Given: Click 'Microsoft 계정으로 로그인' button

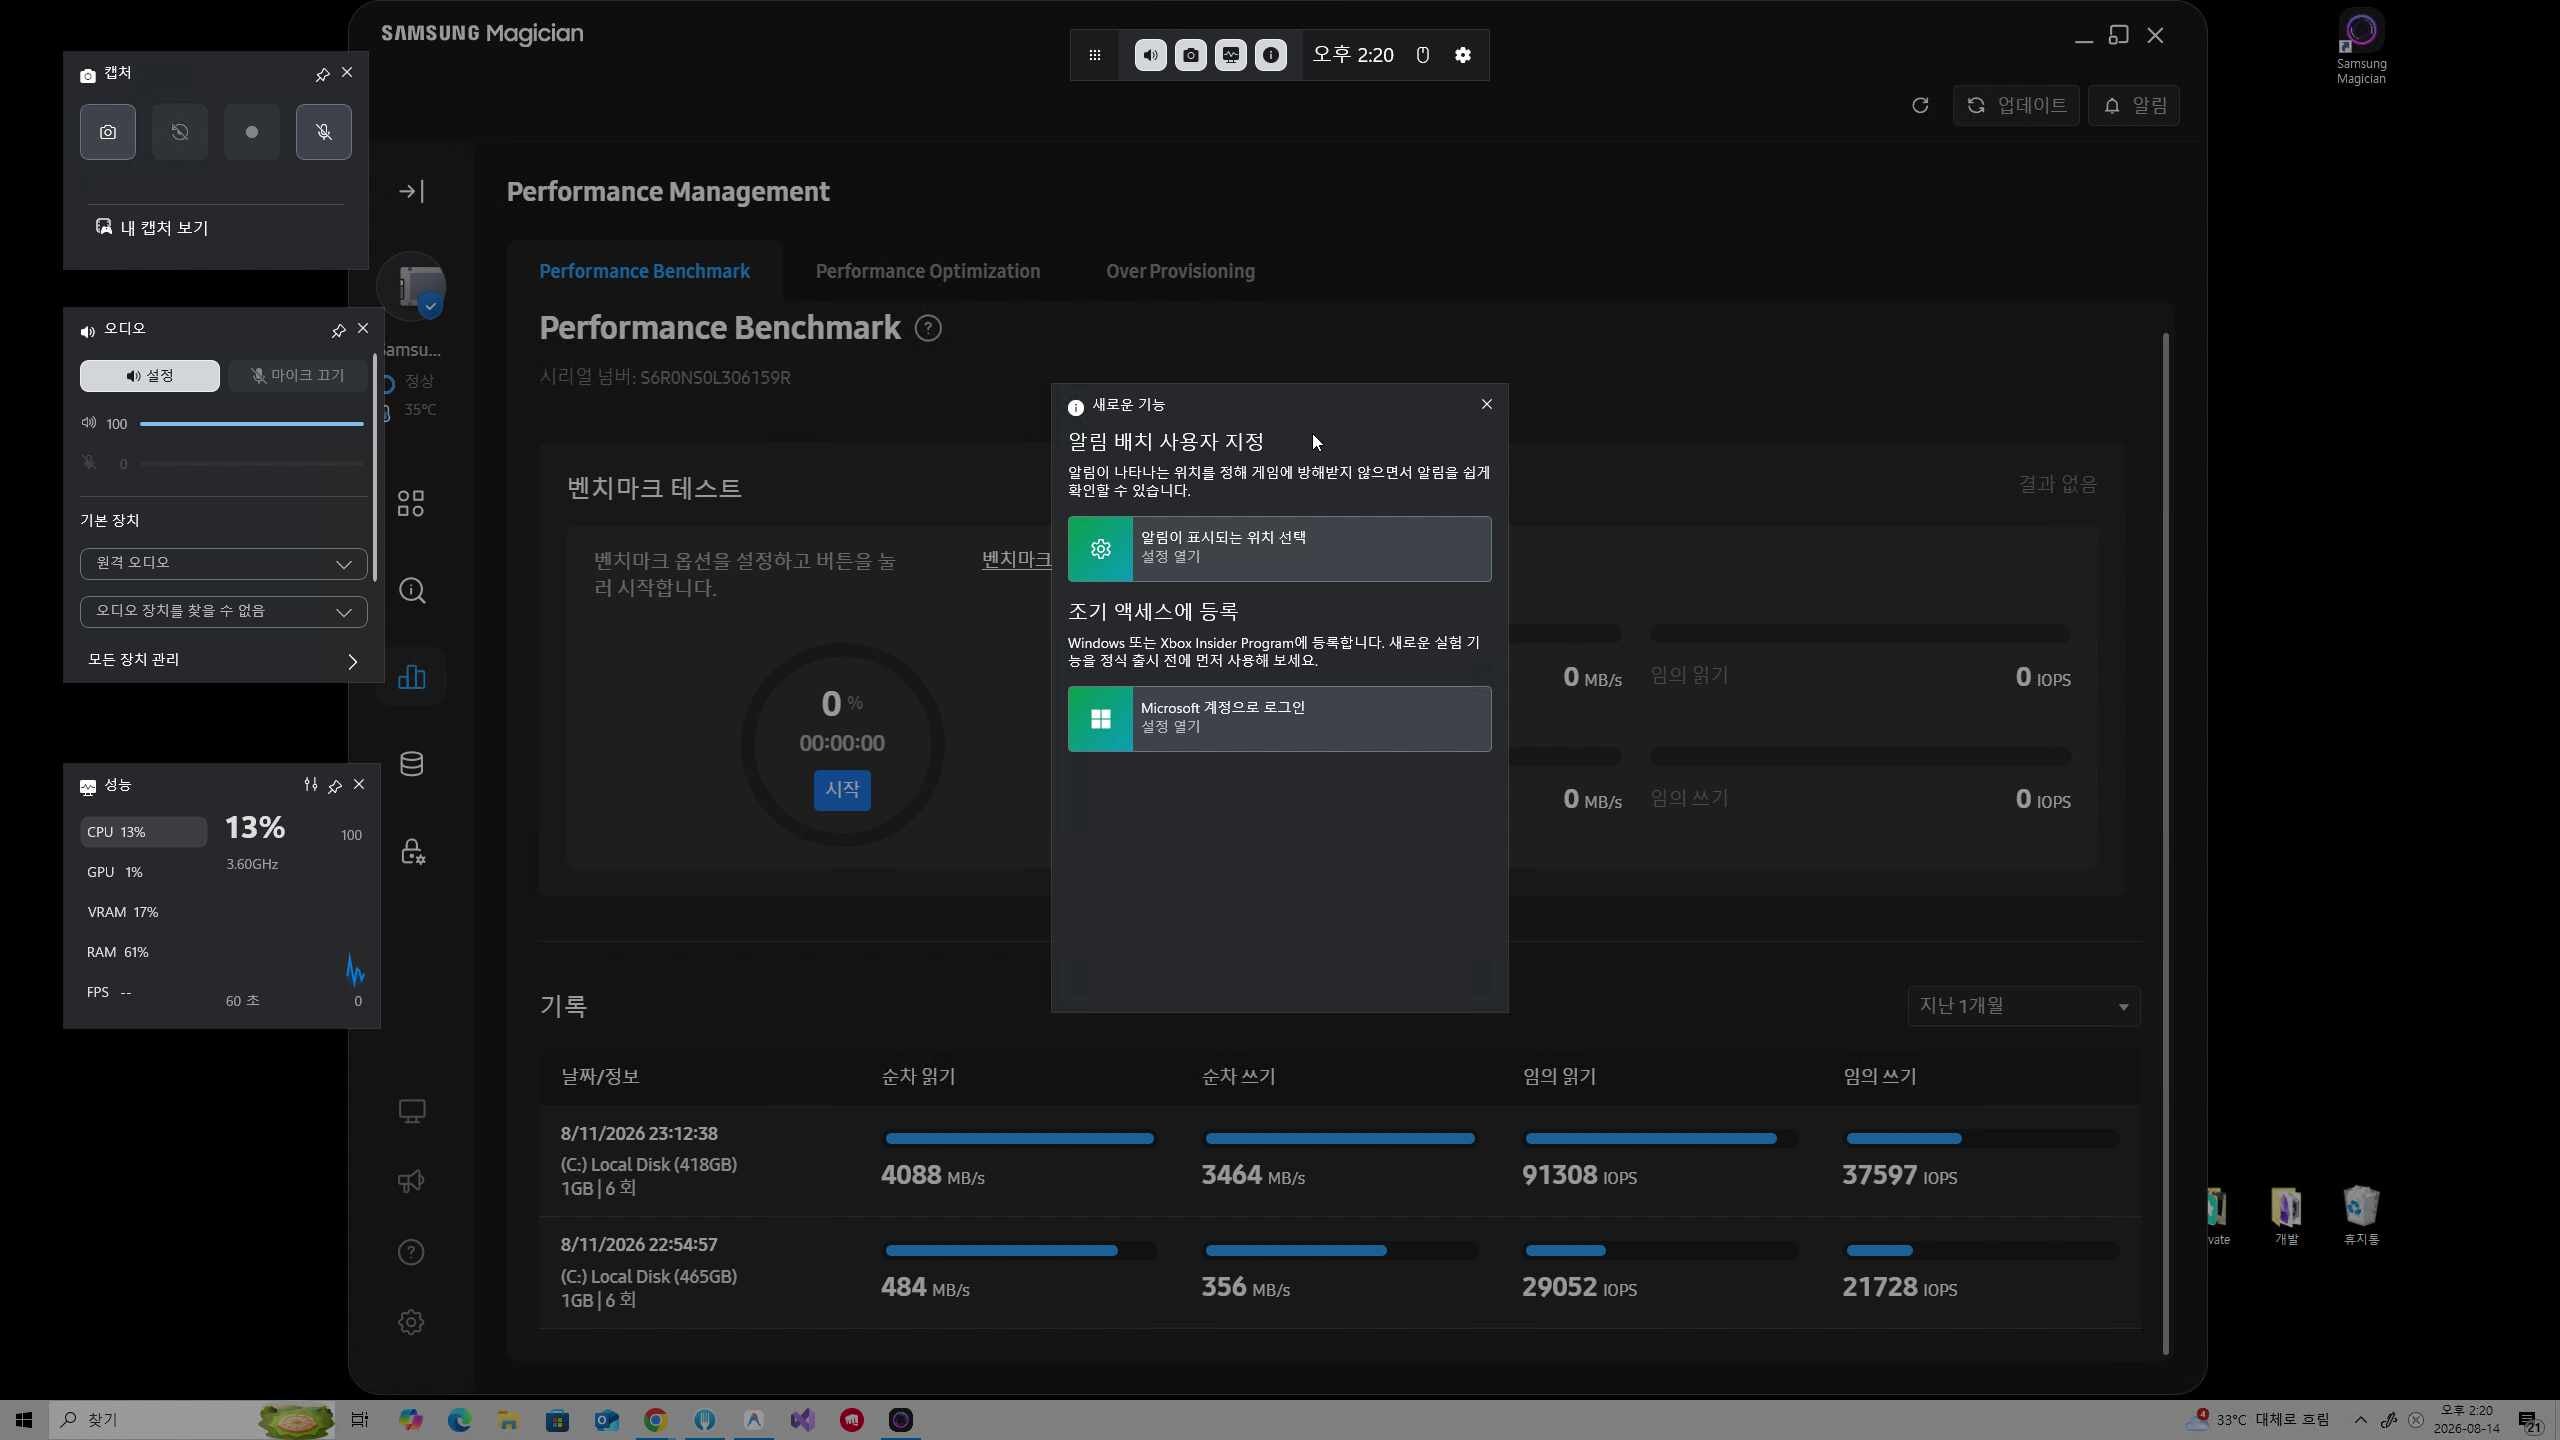Looking at the screenshot, I should pos(1280,719).
